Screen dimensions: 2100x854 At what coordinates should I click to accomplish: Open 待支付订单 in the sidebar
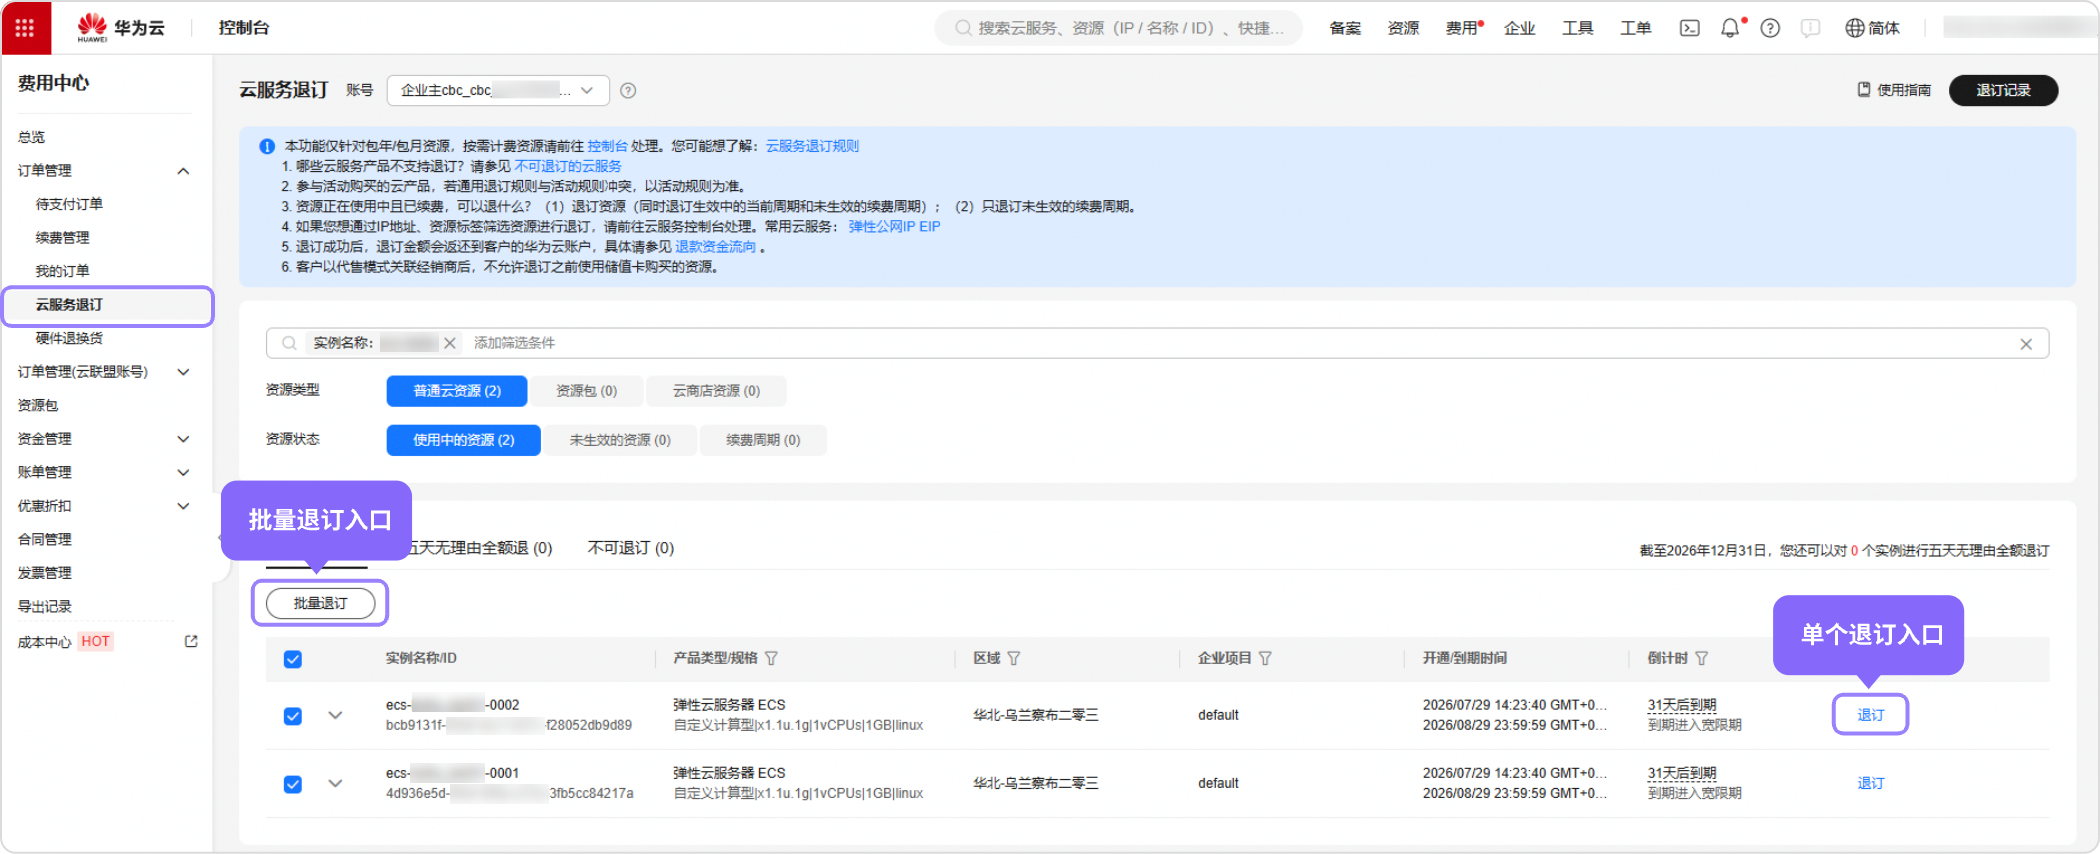point(69,204)
